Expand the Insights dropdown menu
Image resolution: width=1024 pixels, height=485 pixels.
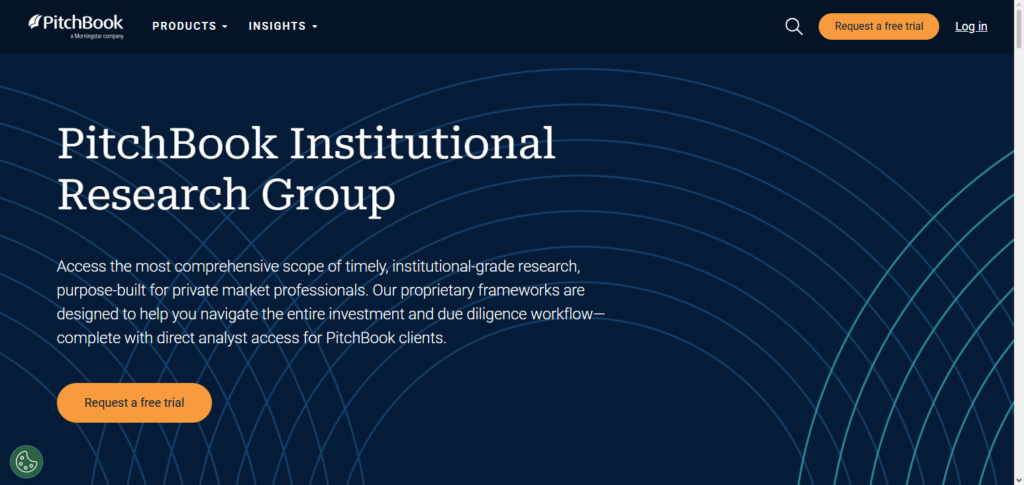click(283, 26)
